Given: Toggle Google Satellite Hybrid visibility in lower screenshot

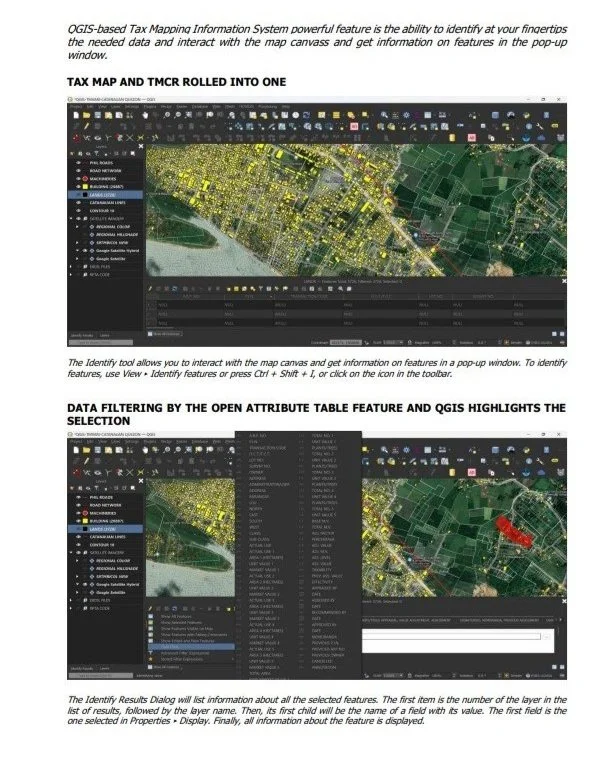Looking at the screenshot, I should (x=85, y=584).
